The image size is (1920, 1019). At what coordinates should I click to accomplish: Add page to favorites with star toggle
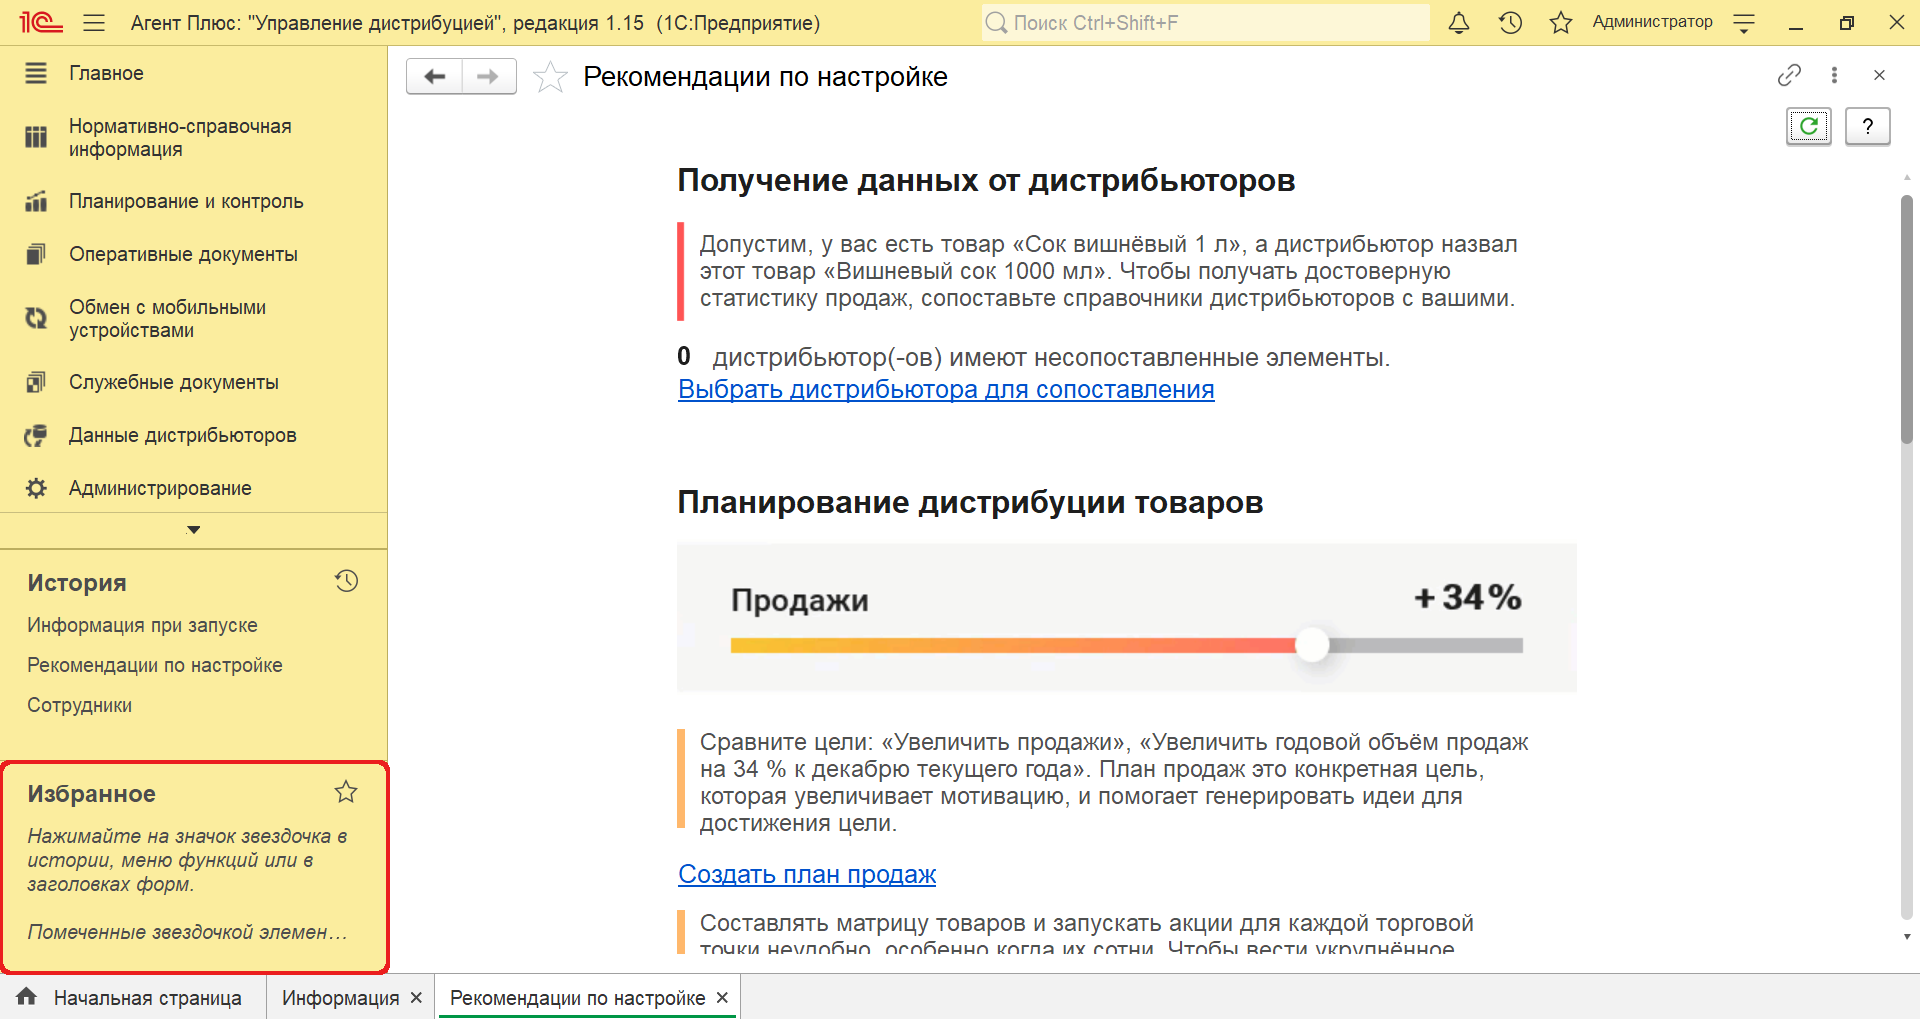(550, 77)
